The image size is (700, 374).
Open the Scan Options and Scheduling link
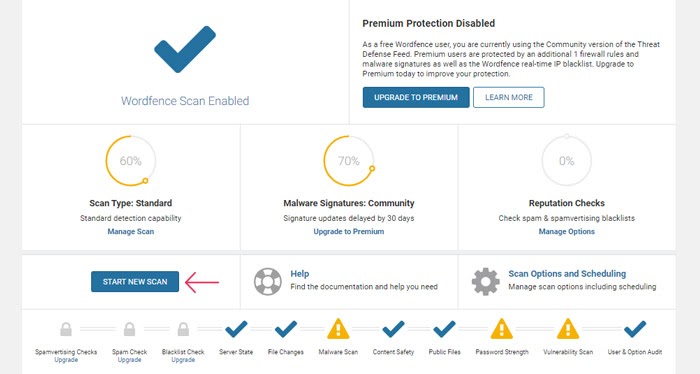point(567,274)
